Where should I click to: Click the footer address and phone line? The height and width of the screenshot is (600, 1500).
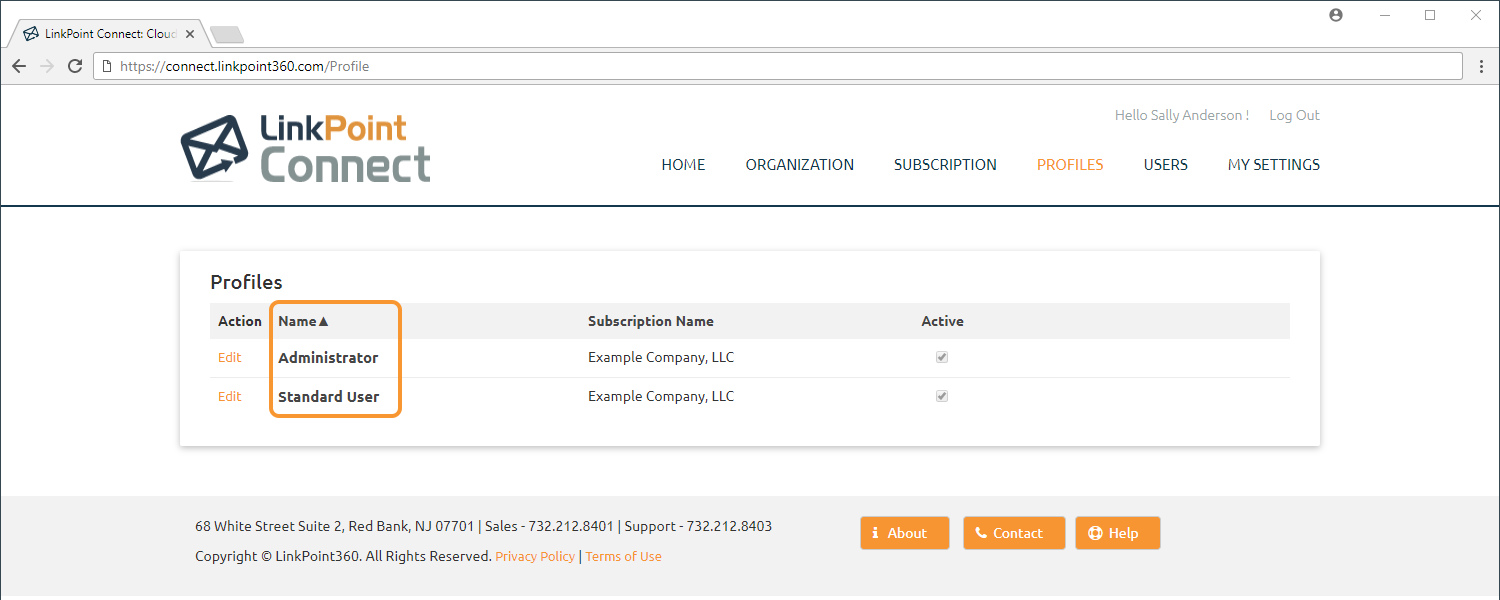tap(483, 526)
